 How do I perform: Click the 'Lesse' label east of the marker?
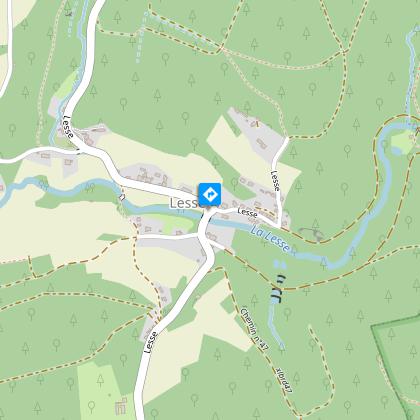click(x=248, y=212)
